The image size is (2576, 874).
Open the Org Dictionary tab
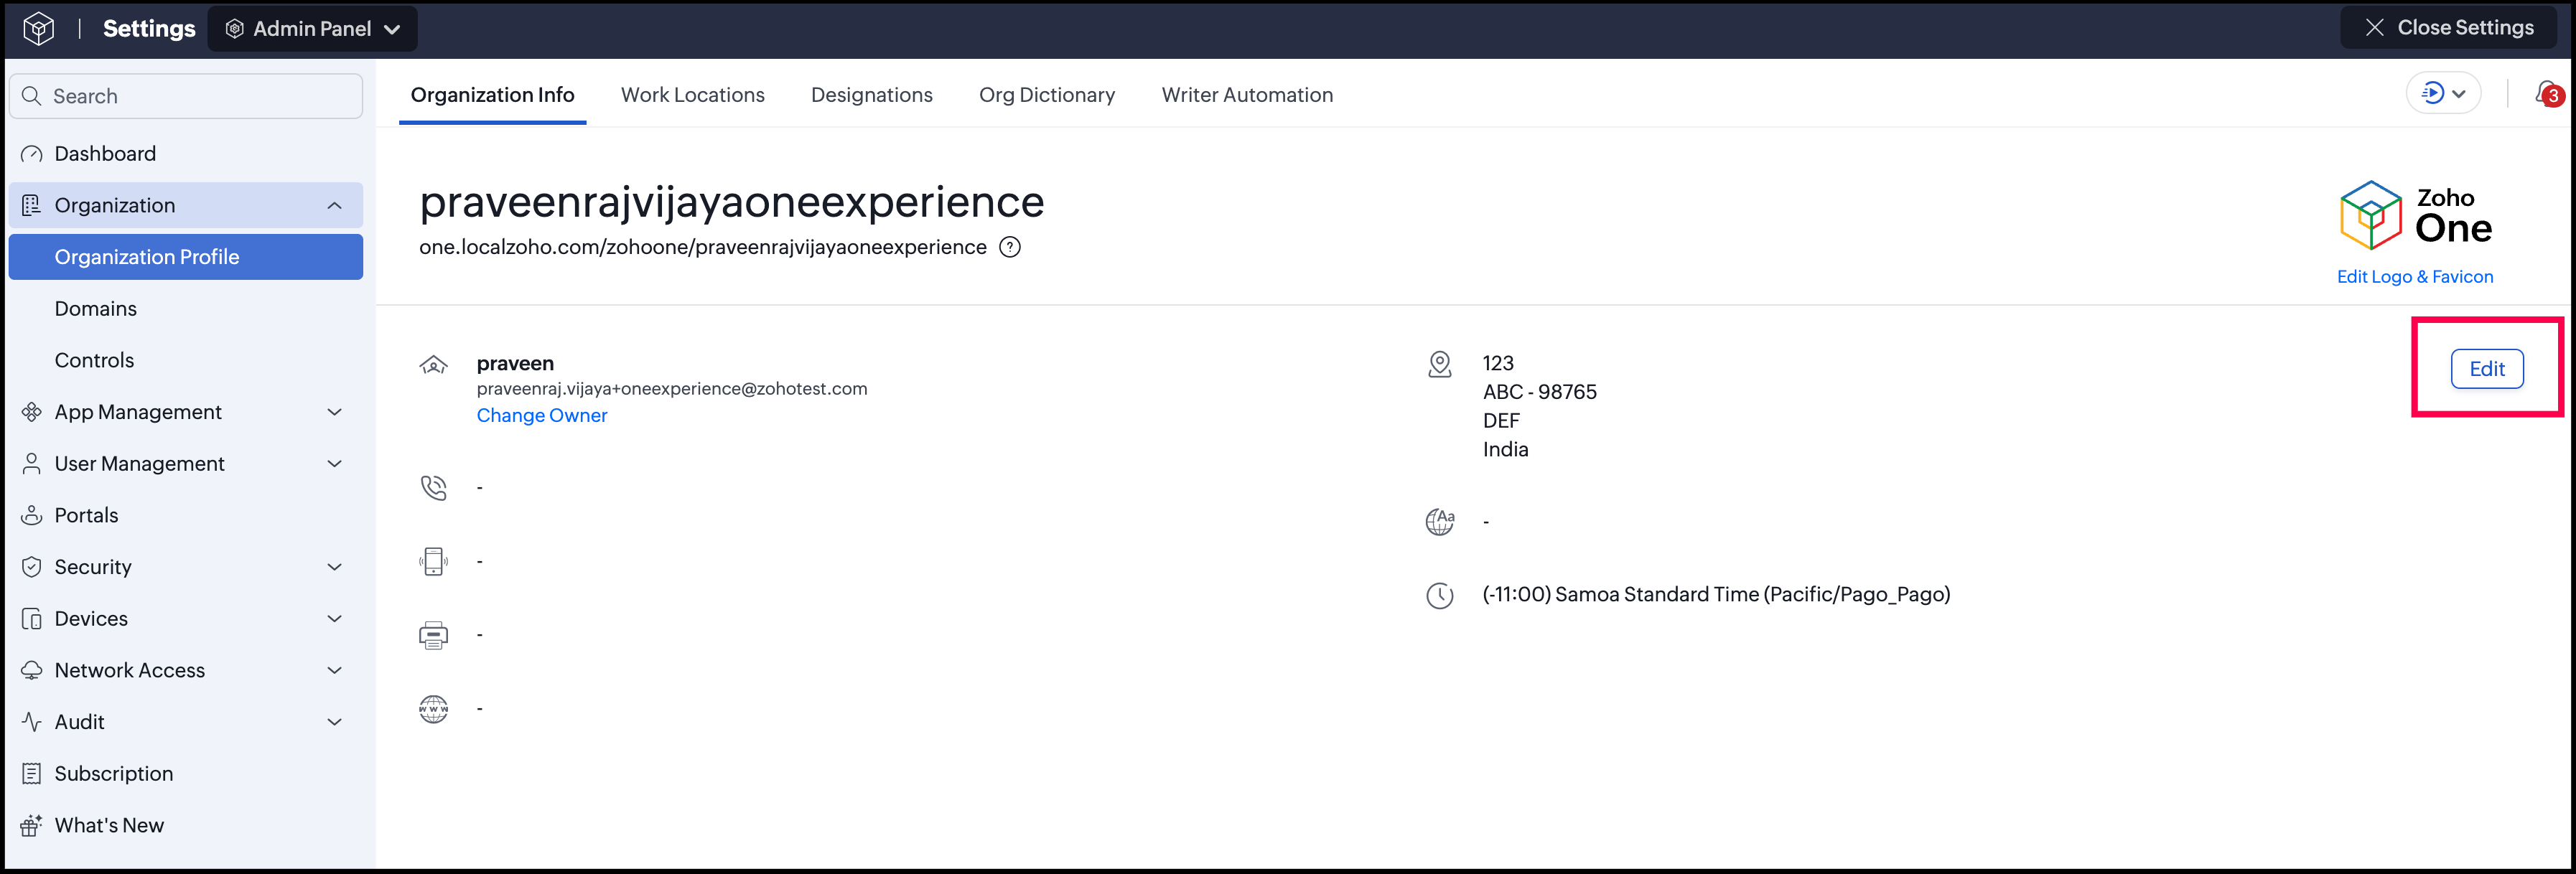click(1046, 95)
